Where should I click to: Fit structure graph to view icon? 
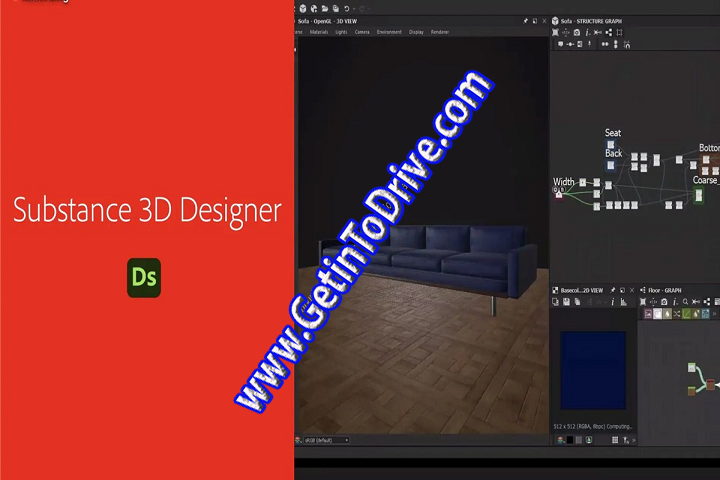tap(556, 33)
